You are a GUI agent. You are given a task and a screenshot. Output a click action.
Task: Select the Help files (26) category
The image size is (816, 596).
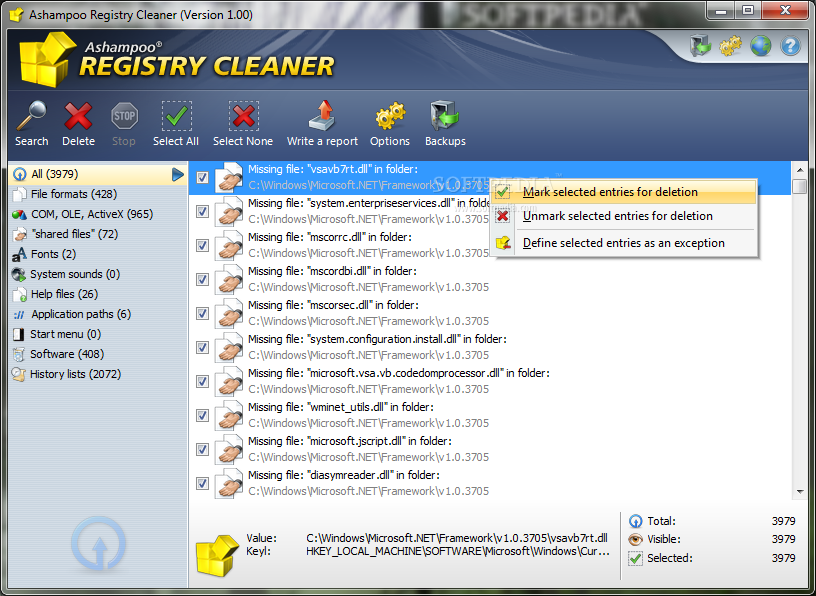click(x=98, y=294)
